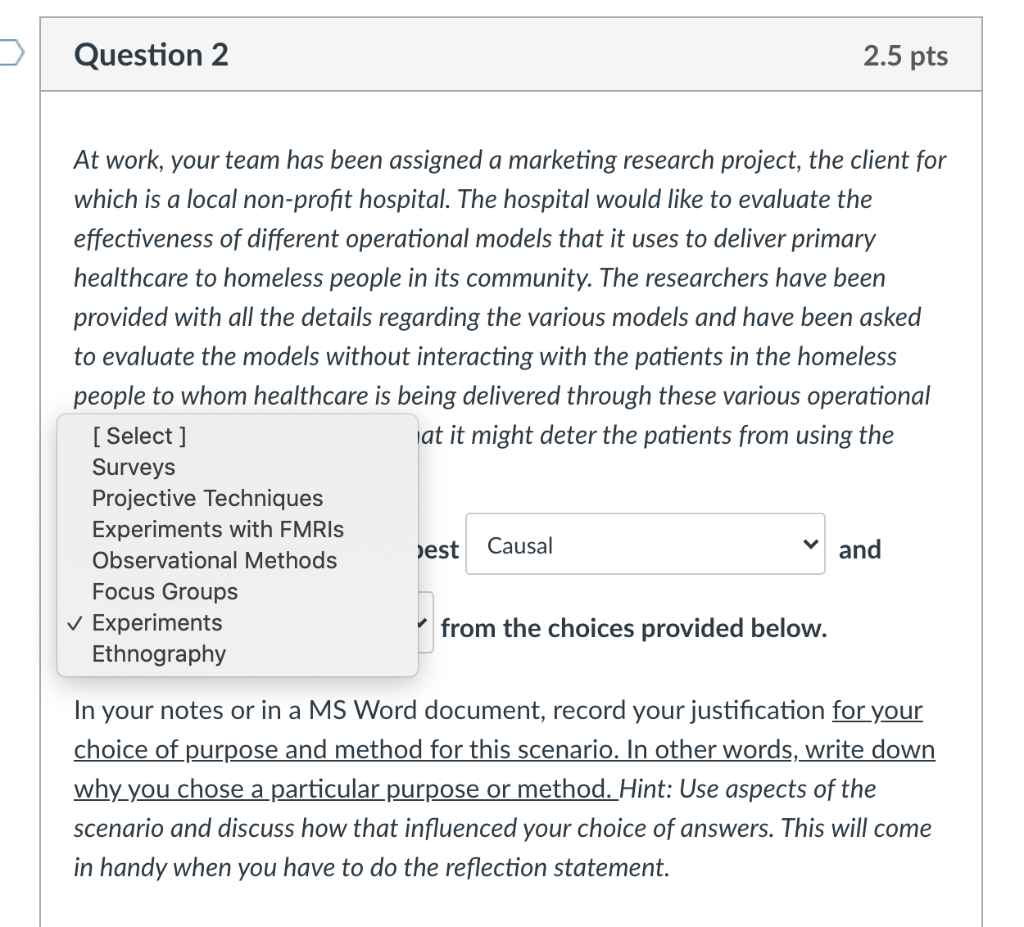
Task: Open the "Causal" dropdown
Action: tap(645, 544)
